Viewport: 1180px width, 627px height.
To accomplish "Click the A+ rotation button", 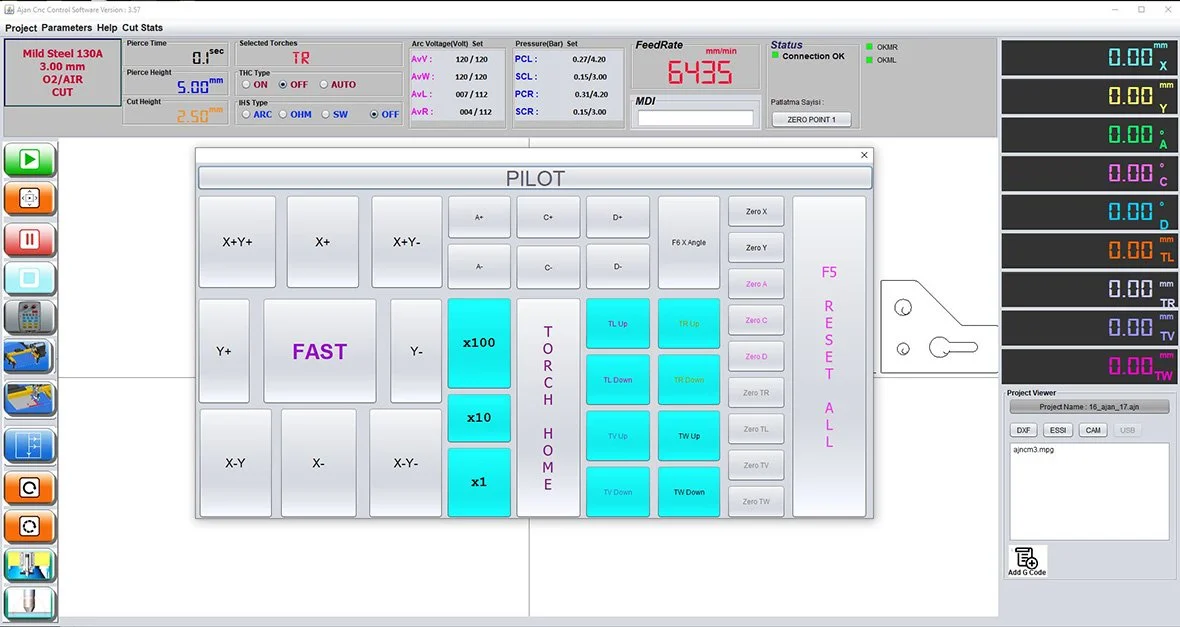I will [479, 218].
